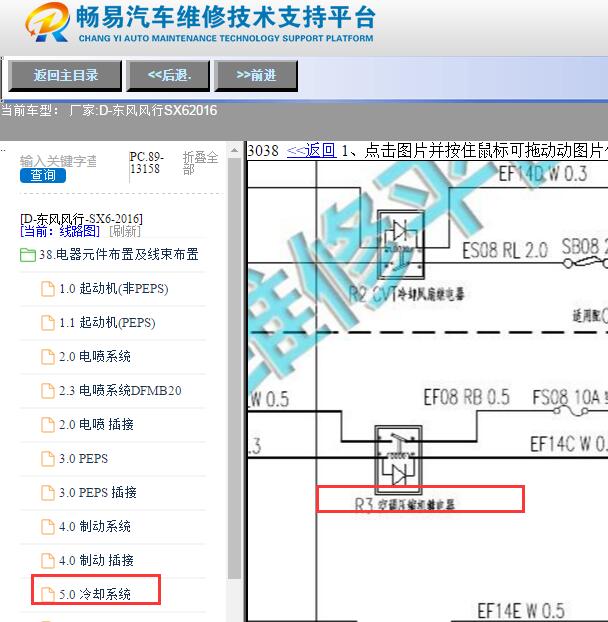Viewport: 608px width, 622px height.
Task: Open 1.0 起动机(非PEPS) document
Action: click(113, 289)
